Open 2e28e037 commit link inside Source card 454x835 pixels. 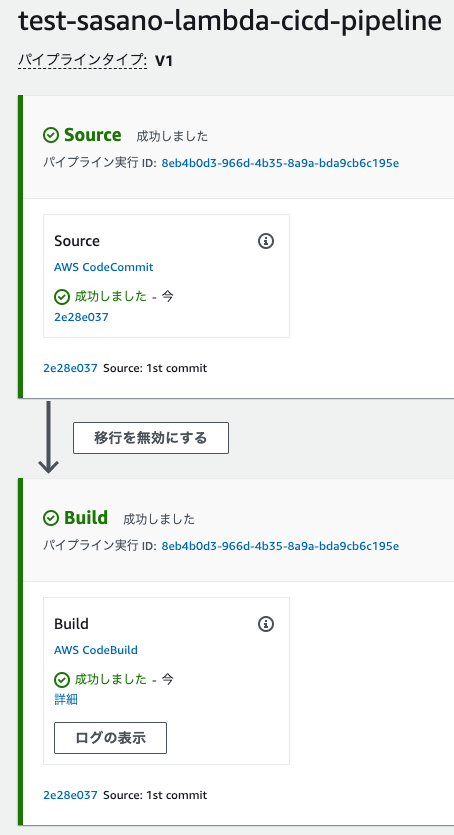pyautogui.click(x=81, y=317)
